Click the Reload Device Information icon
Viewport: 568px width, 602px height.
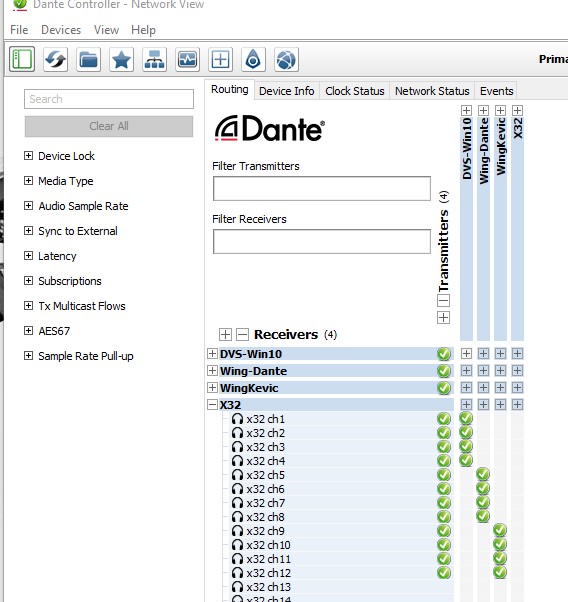[x=55, y=60]
